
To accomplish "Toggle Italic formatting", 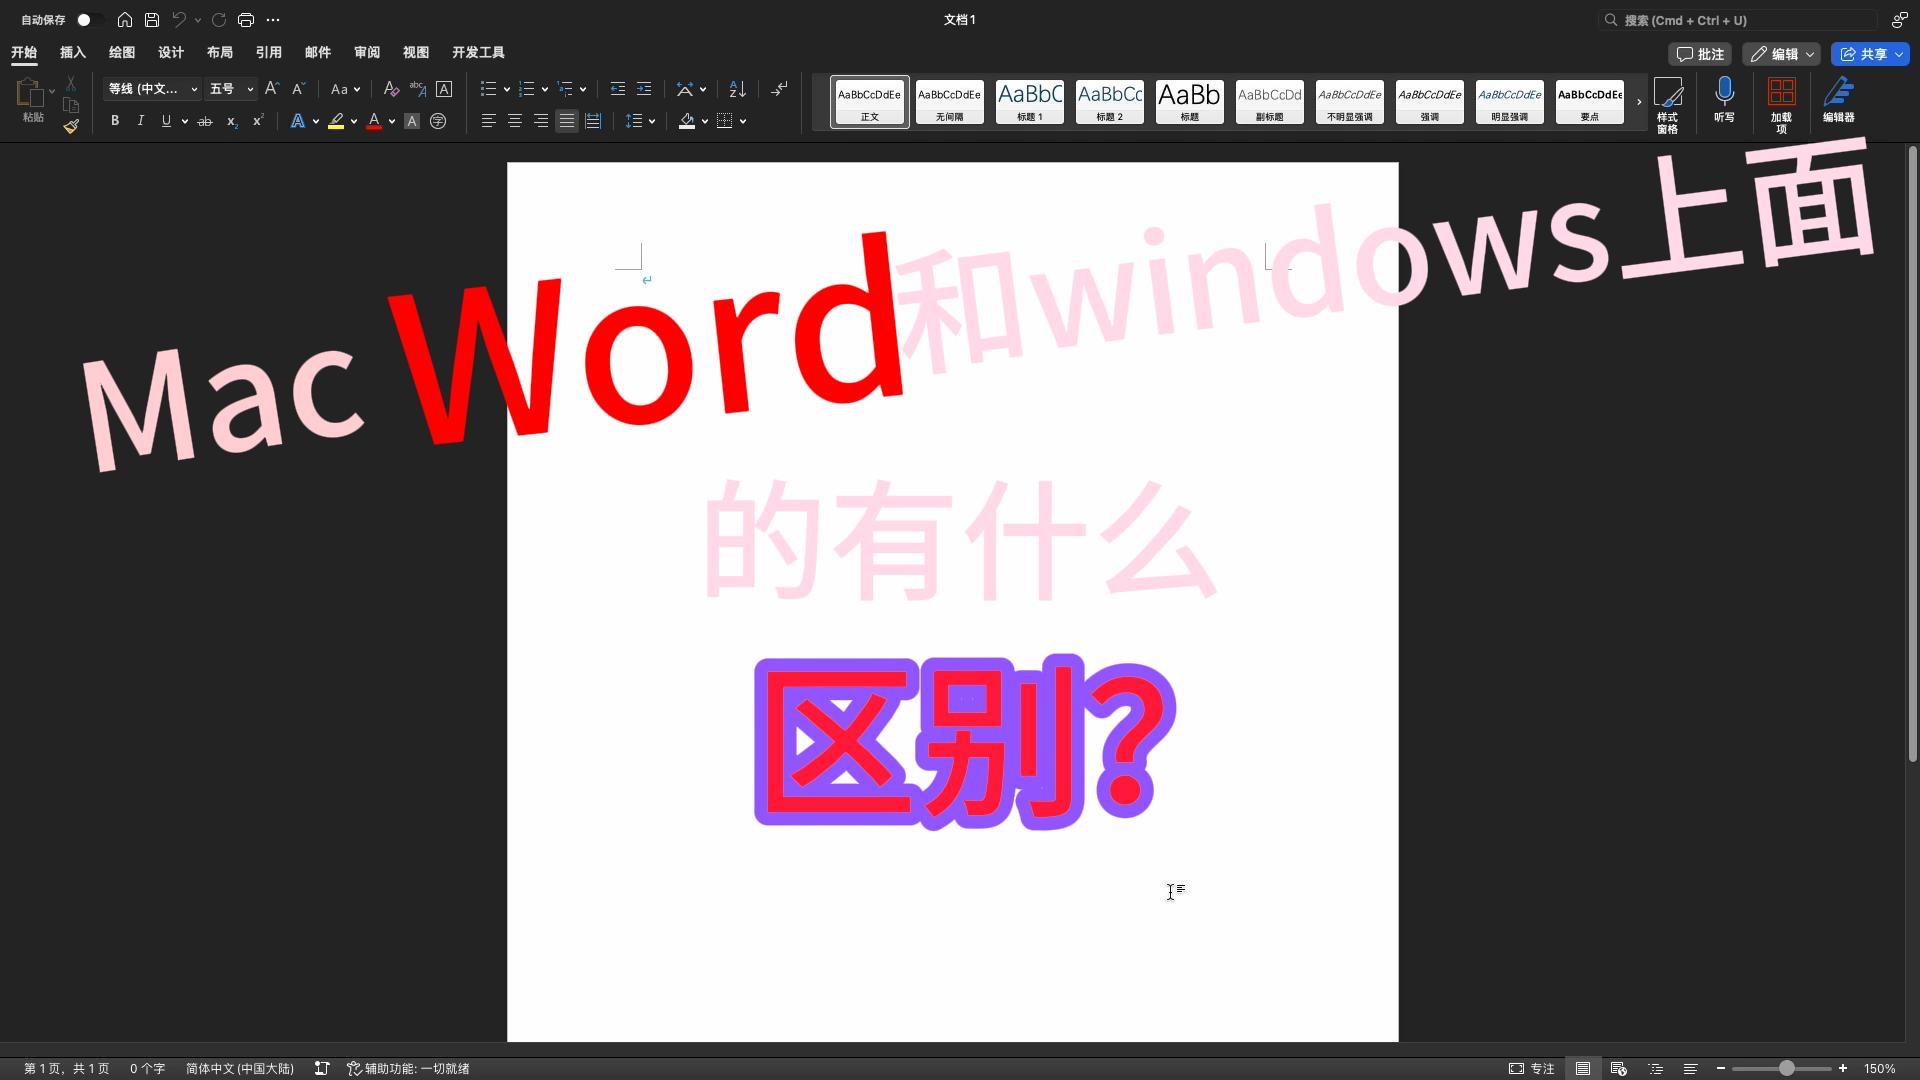I will click(140, 121).
